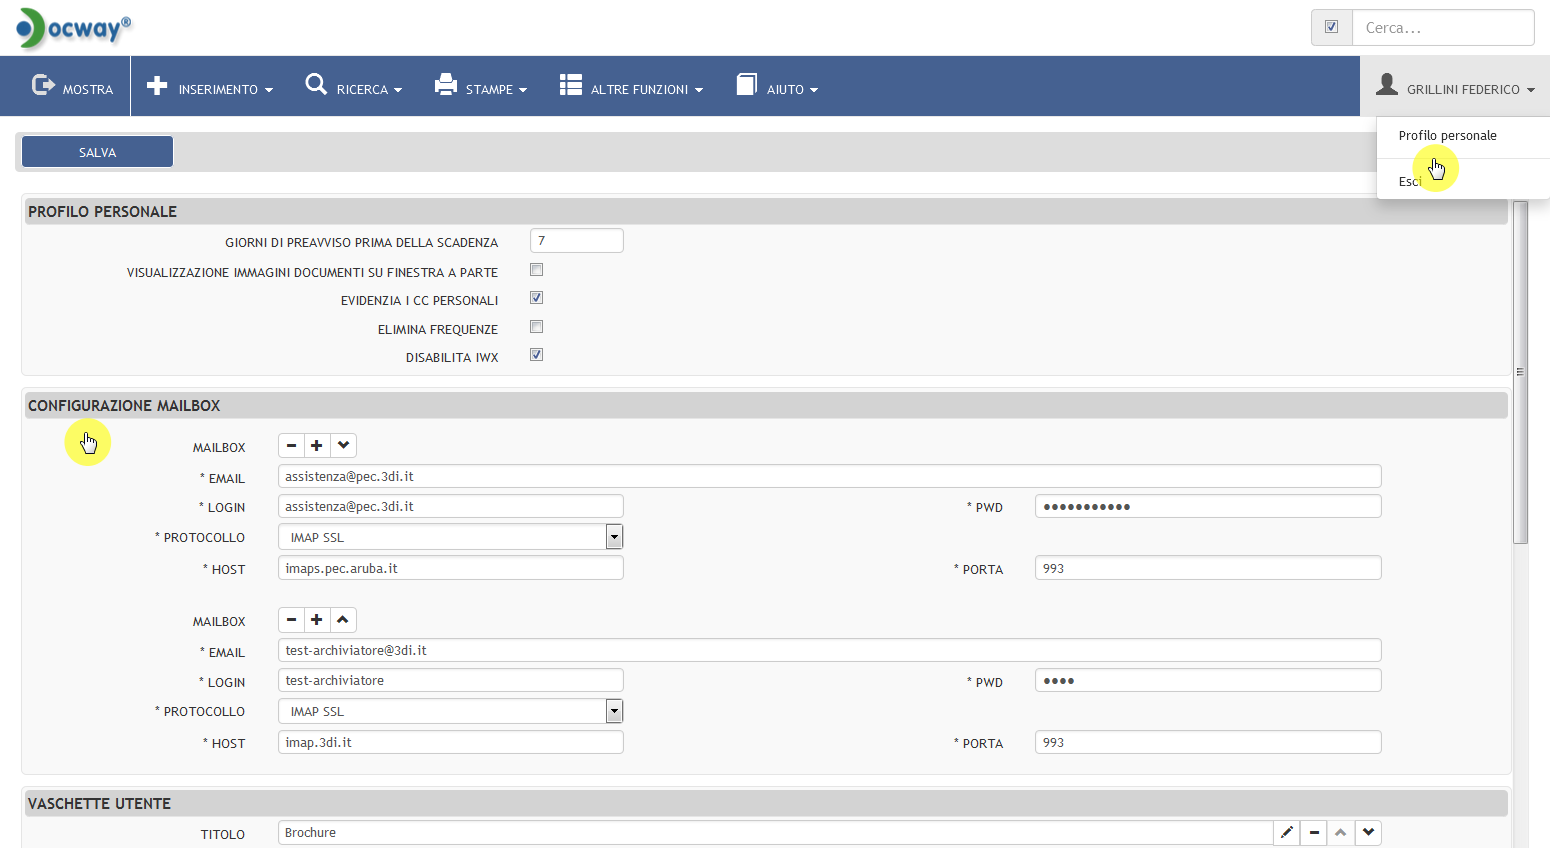Click the Mostra exit icon in navbar
This screenshot has width=1550, height=848.
[43, 86]
